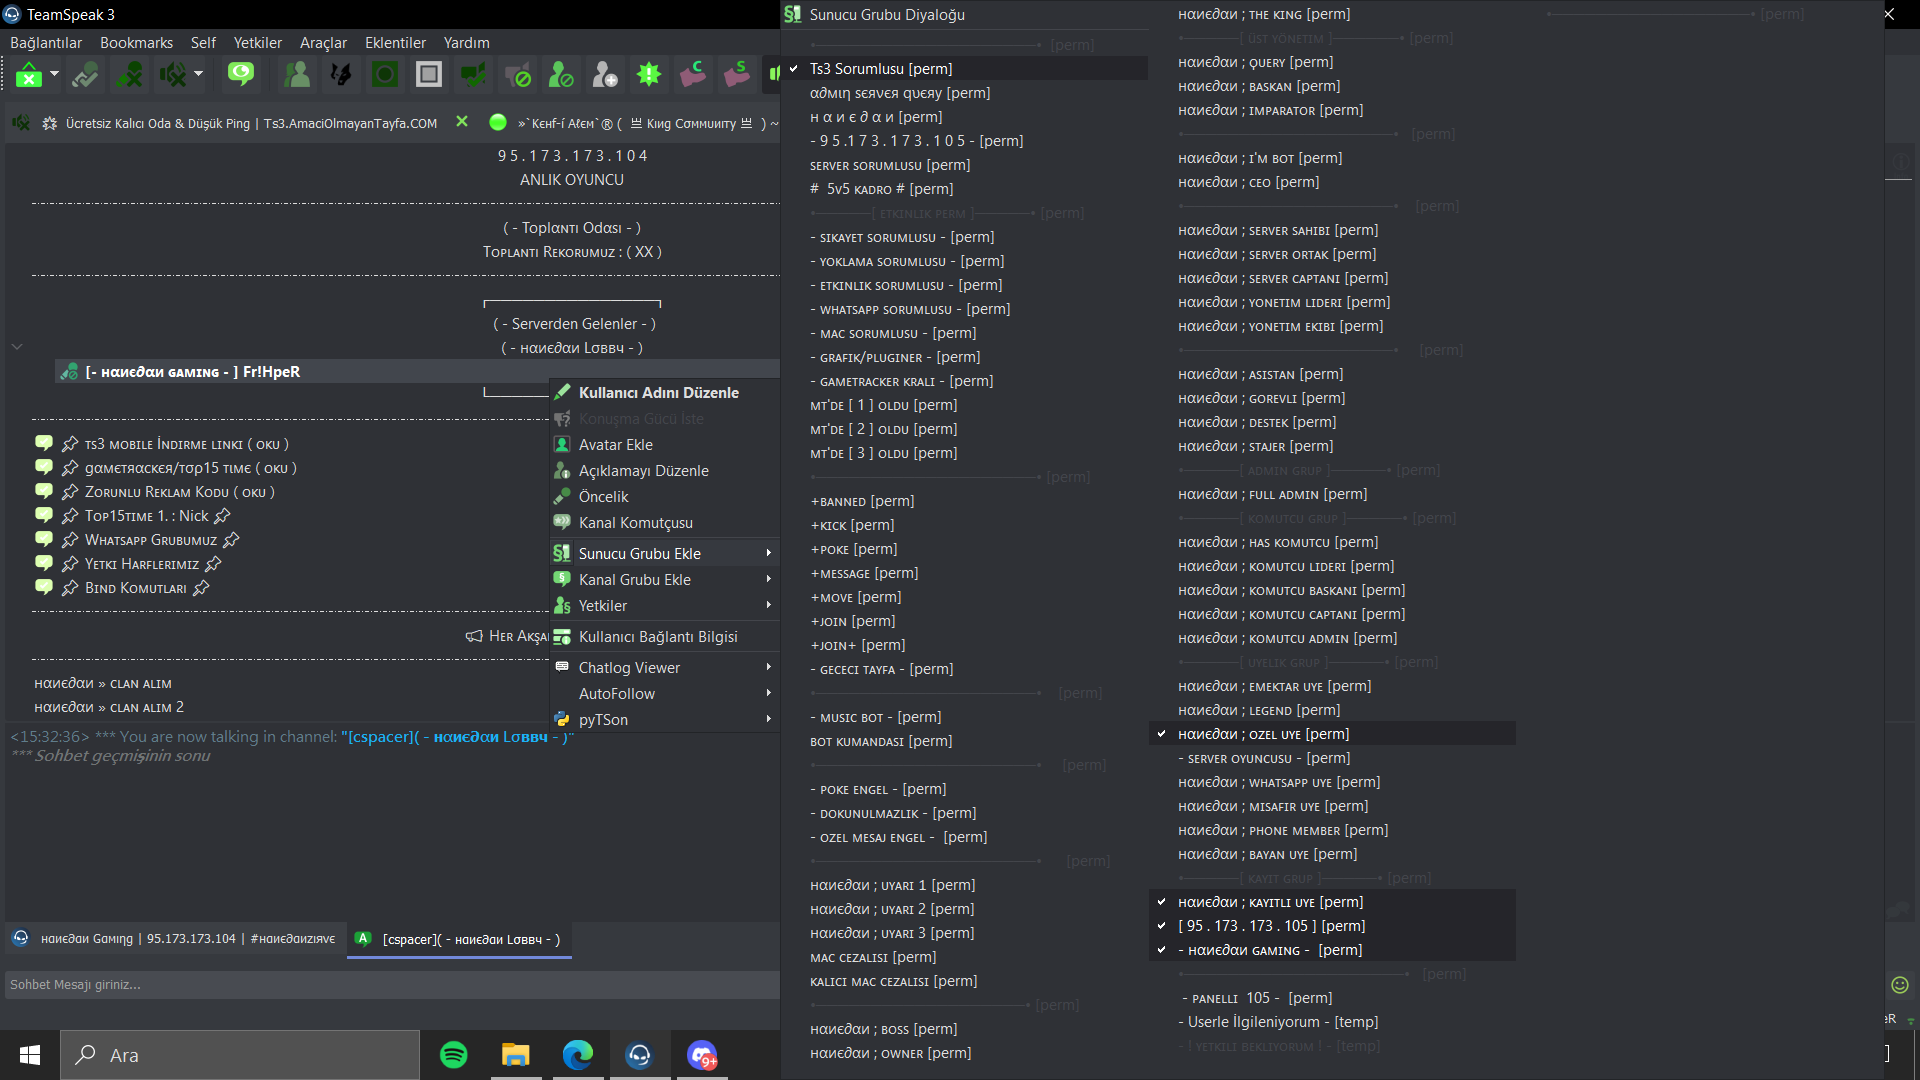Click the Sohbet Mesajı chat input field
1920x1080 pixels.
tap(392, 985)
